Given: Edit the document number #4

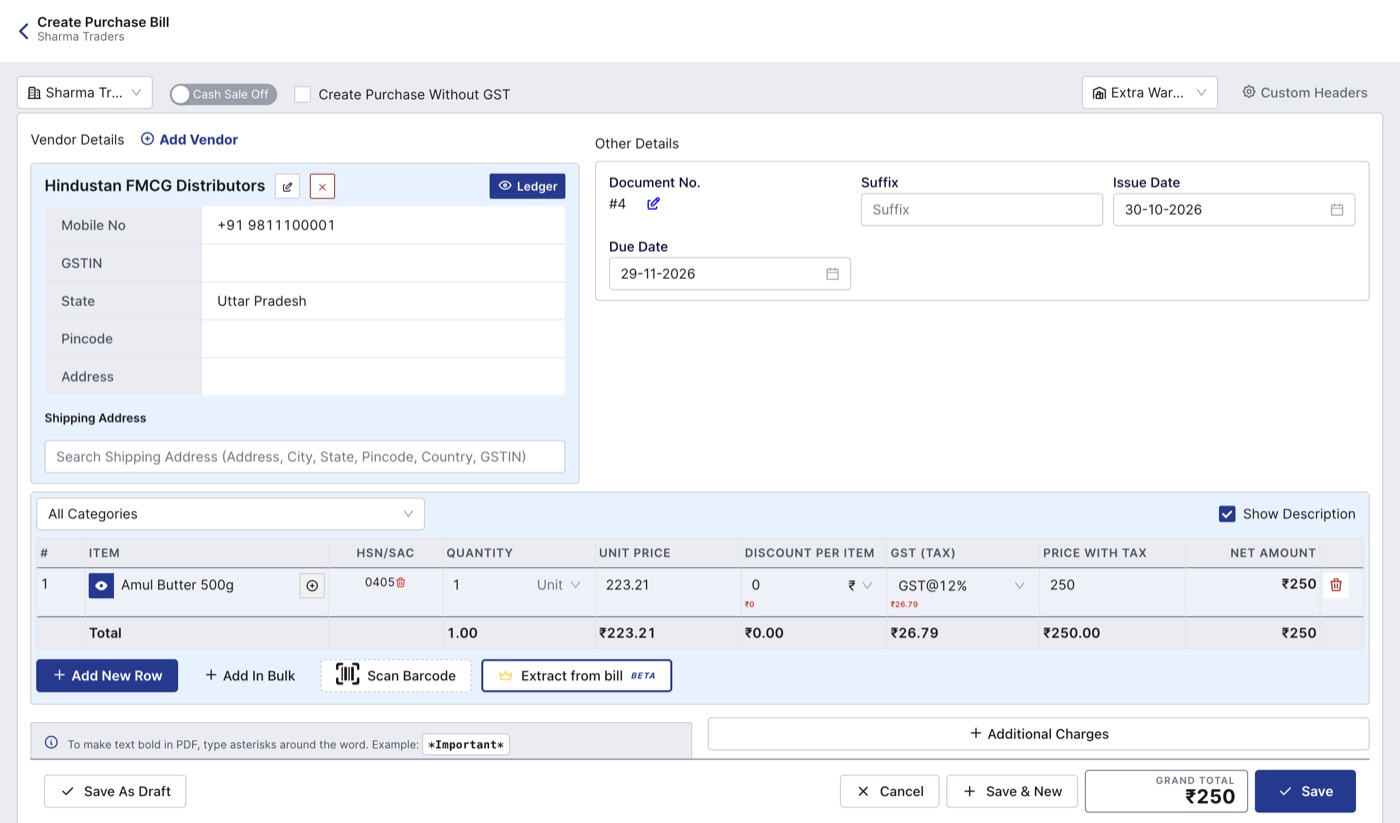Looking at the screenshot, I should (653, 204).
